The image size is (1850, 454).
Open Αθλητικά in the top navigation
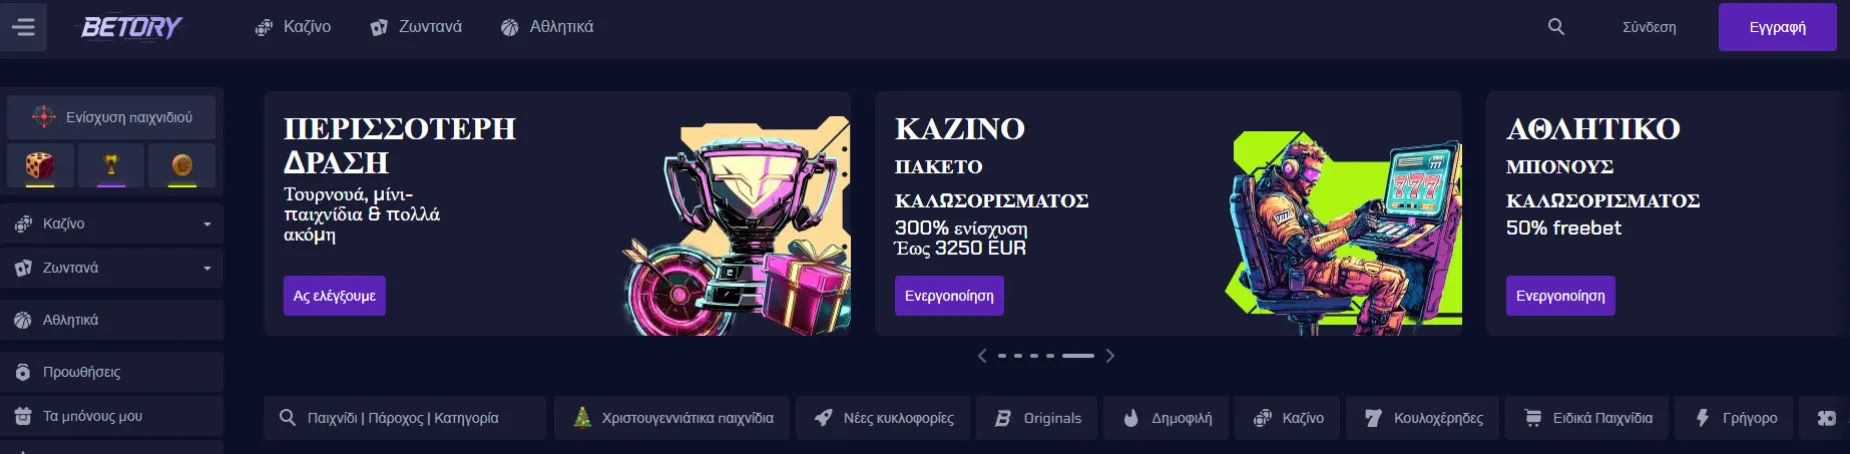coord(547,27)
